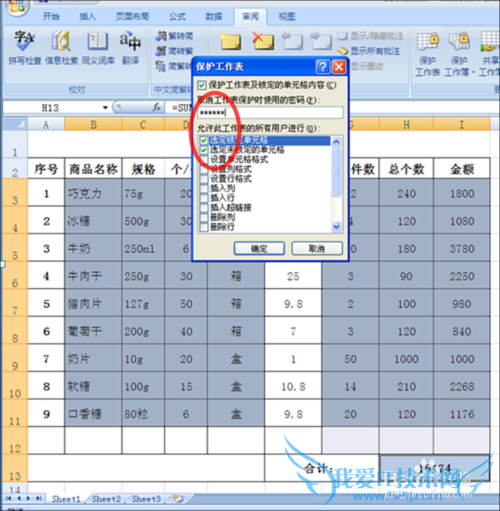Image resolution: width=500 pixels, height=511 pixels.
Task: Go to the previous comment icon
Action: (292, 41)
